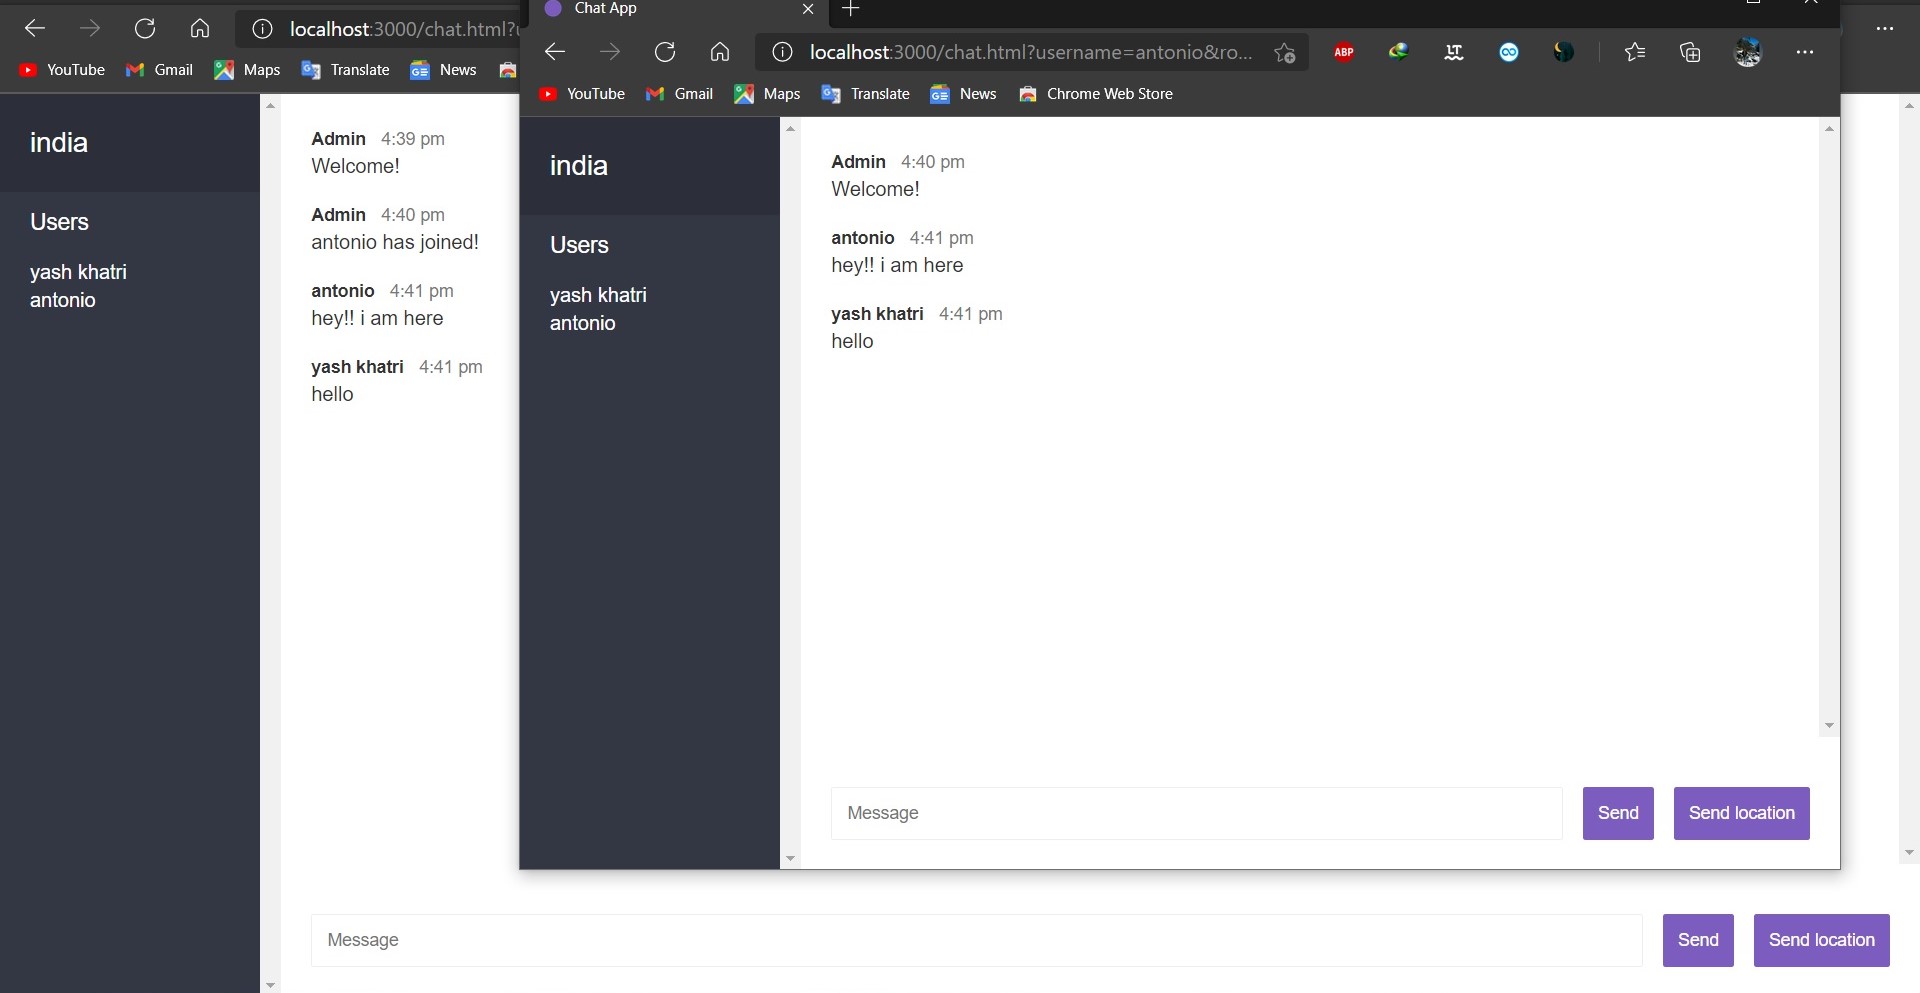Open the browser settings ellipsis menu

[1887, 29]
